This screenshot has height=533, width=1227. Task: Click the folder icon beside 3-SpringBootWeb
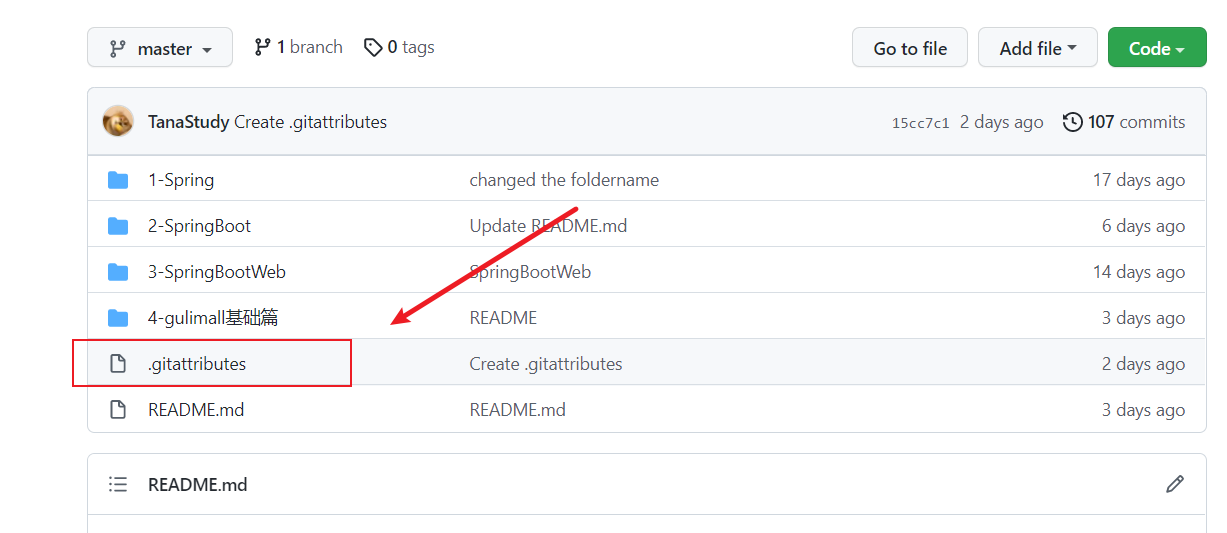[118, 272]
